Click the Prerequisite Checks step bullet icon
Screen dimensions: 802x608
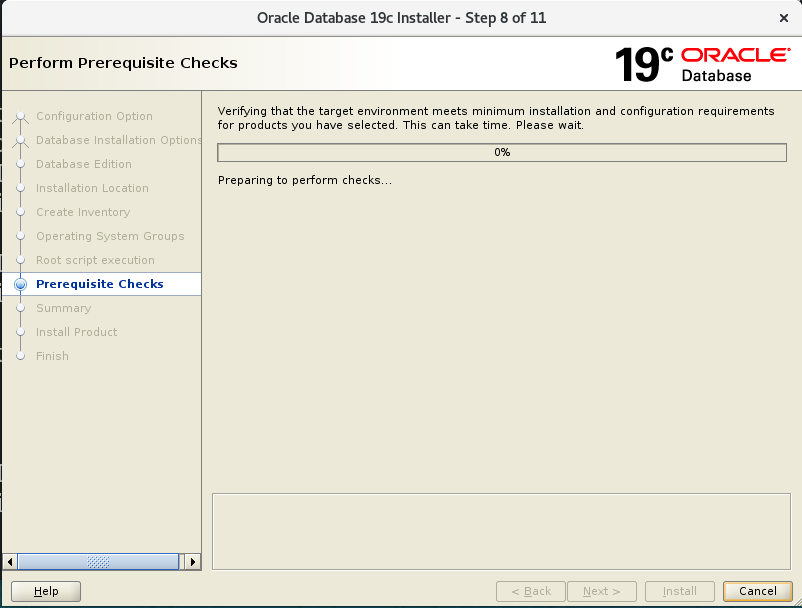[20, 284]
